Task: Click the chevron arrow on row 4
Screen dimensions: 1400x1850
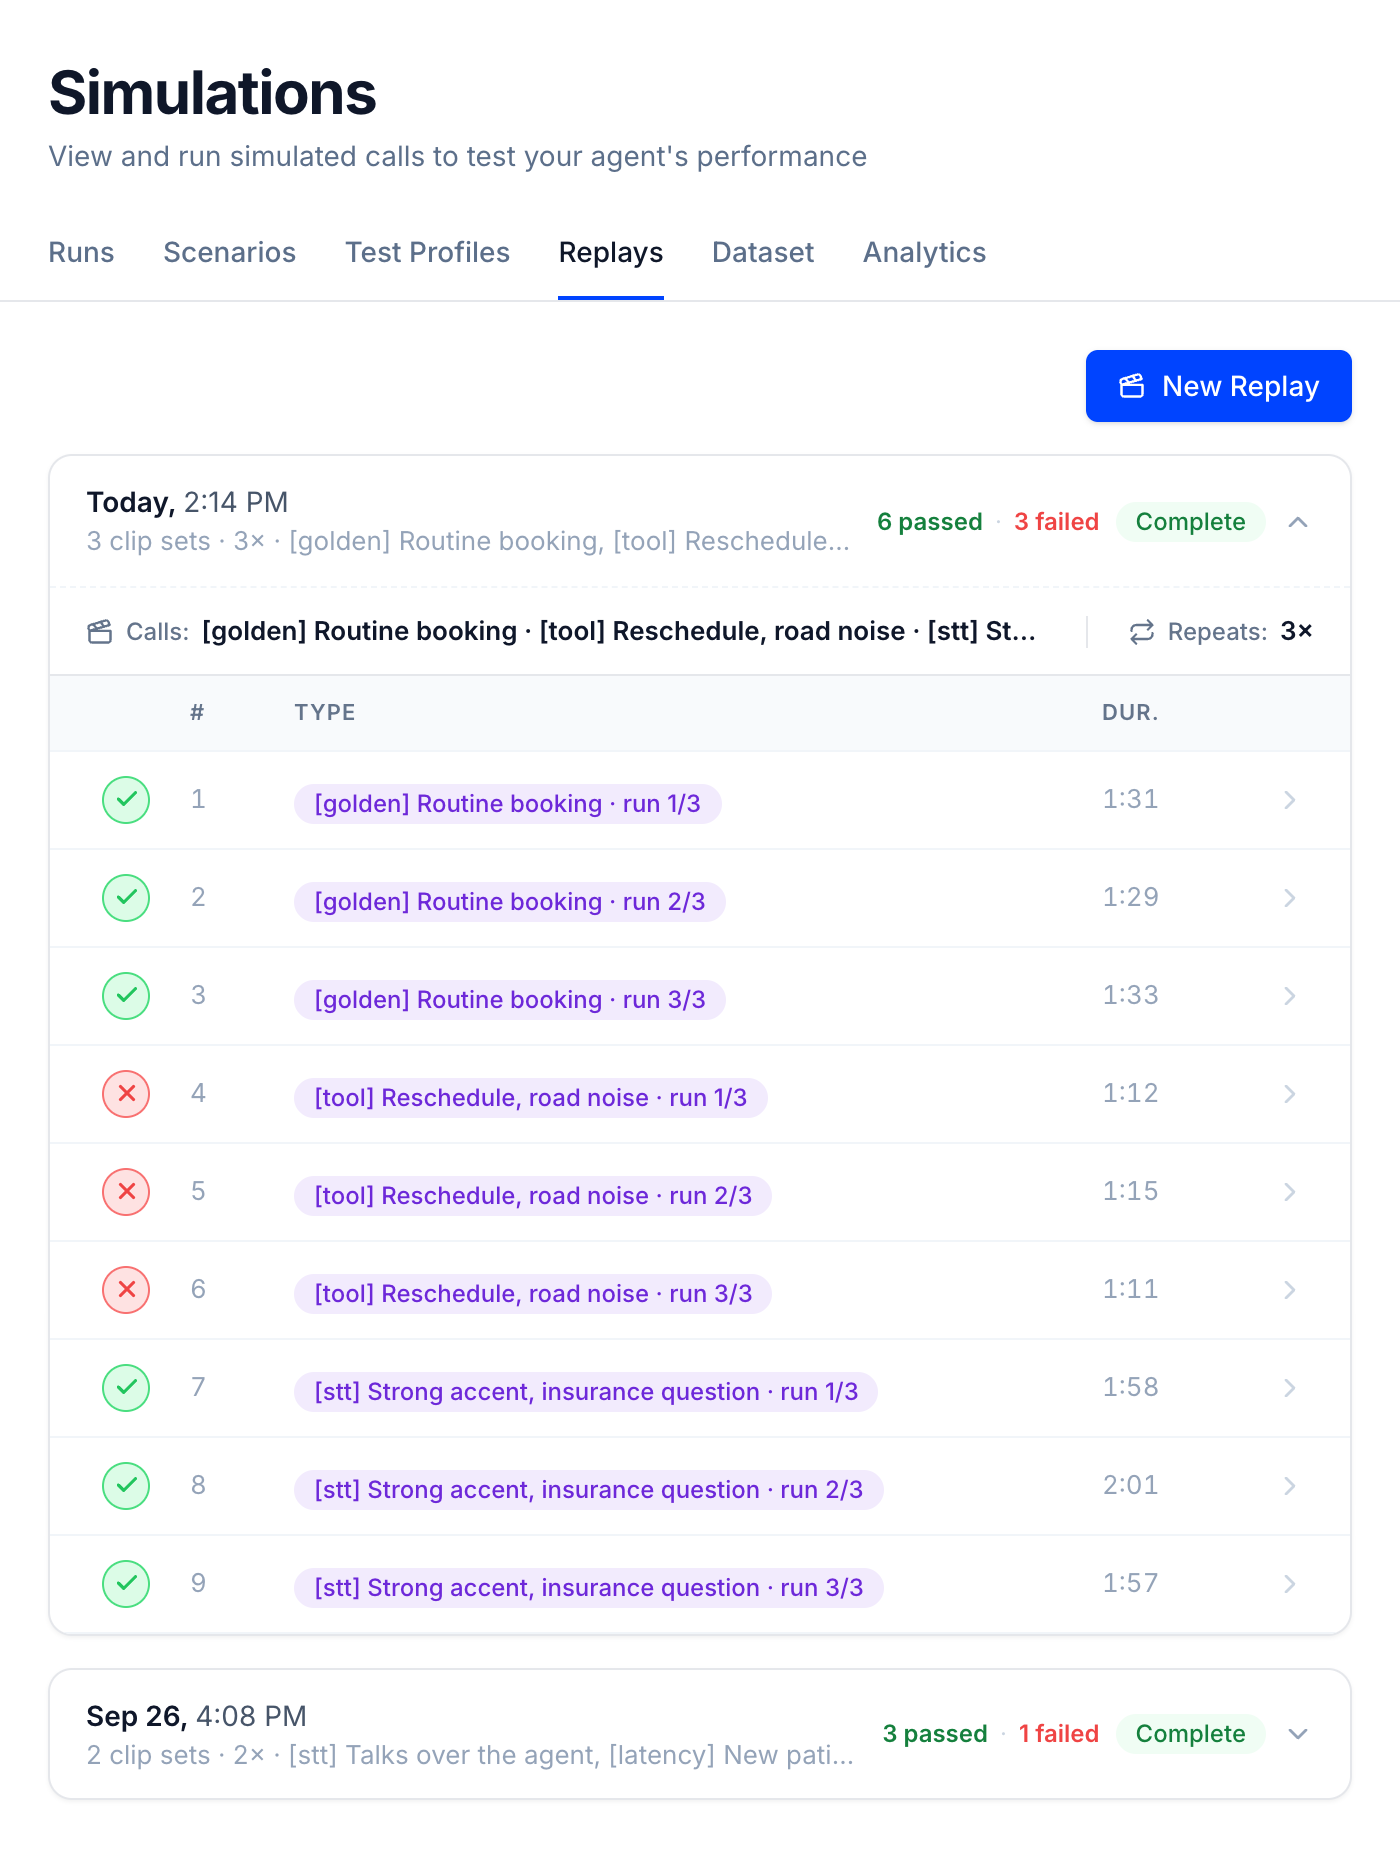Action: point(1290,1094)
